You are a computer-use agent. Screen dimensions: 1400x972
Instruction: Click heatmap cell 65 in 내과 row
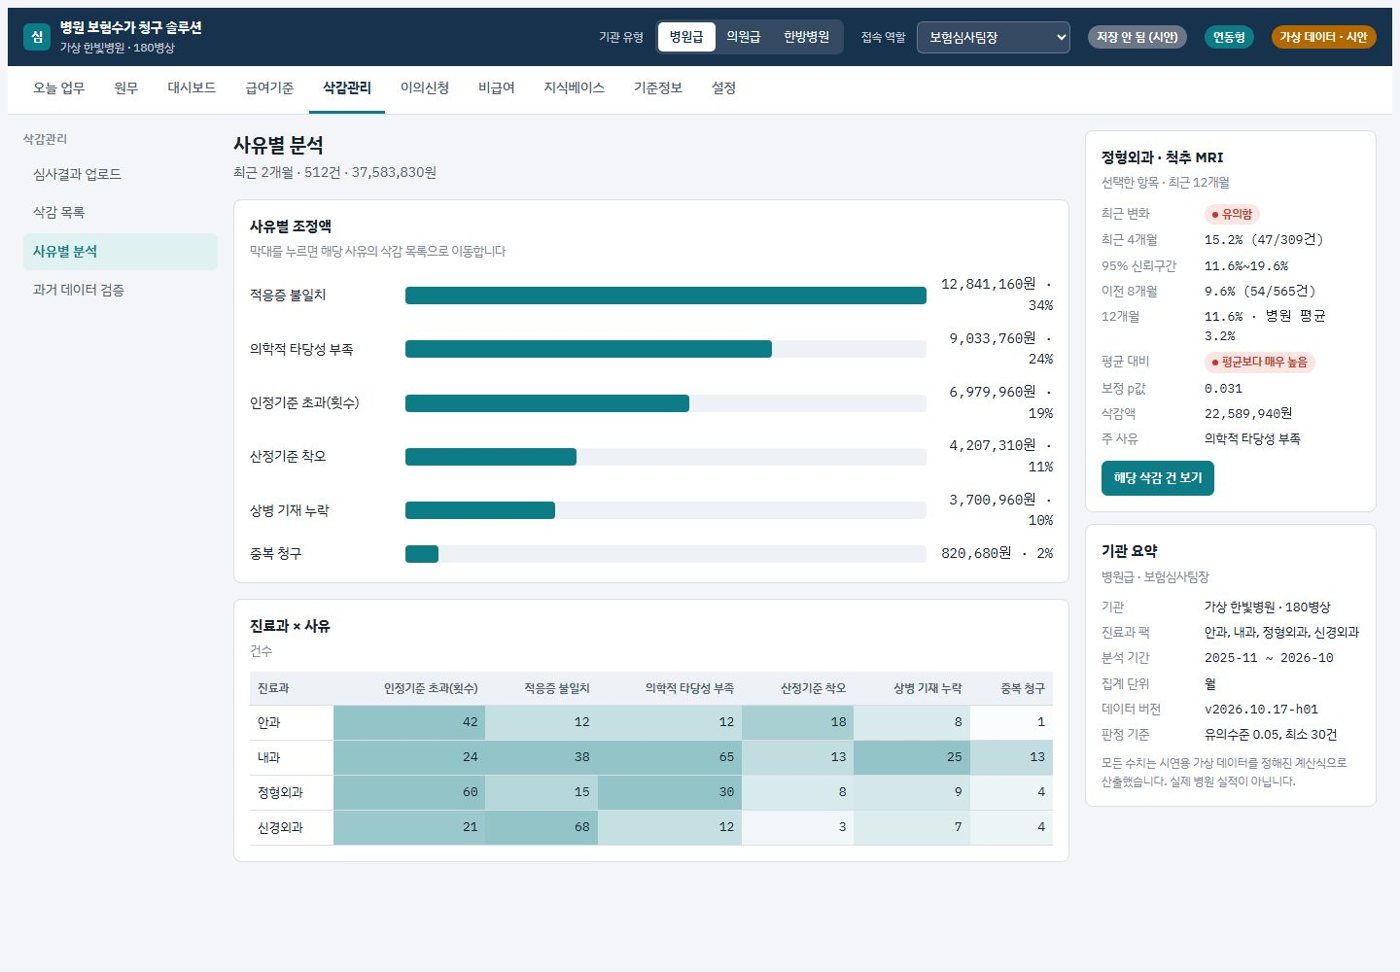670,757
